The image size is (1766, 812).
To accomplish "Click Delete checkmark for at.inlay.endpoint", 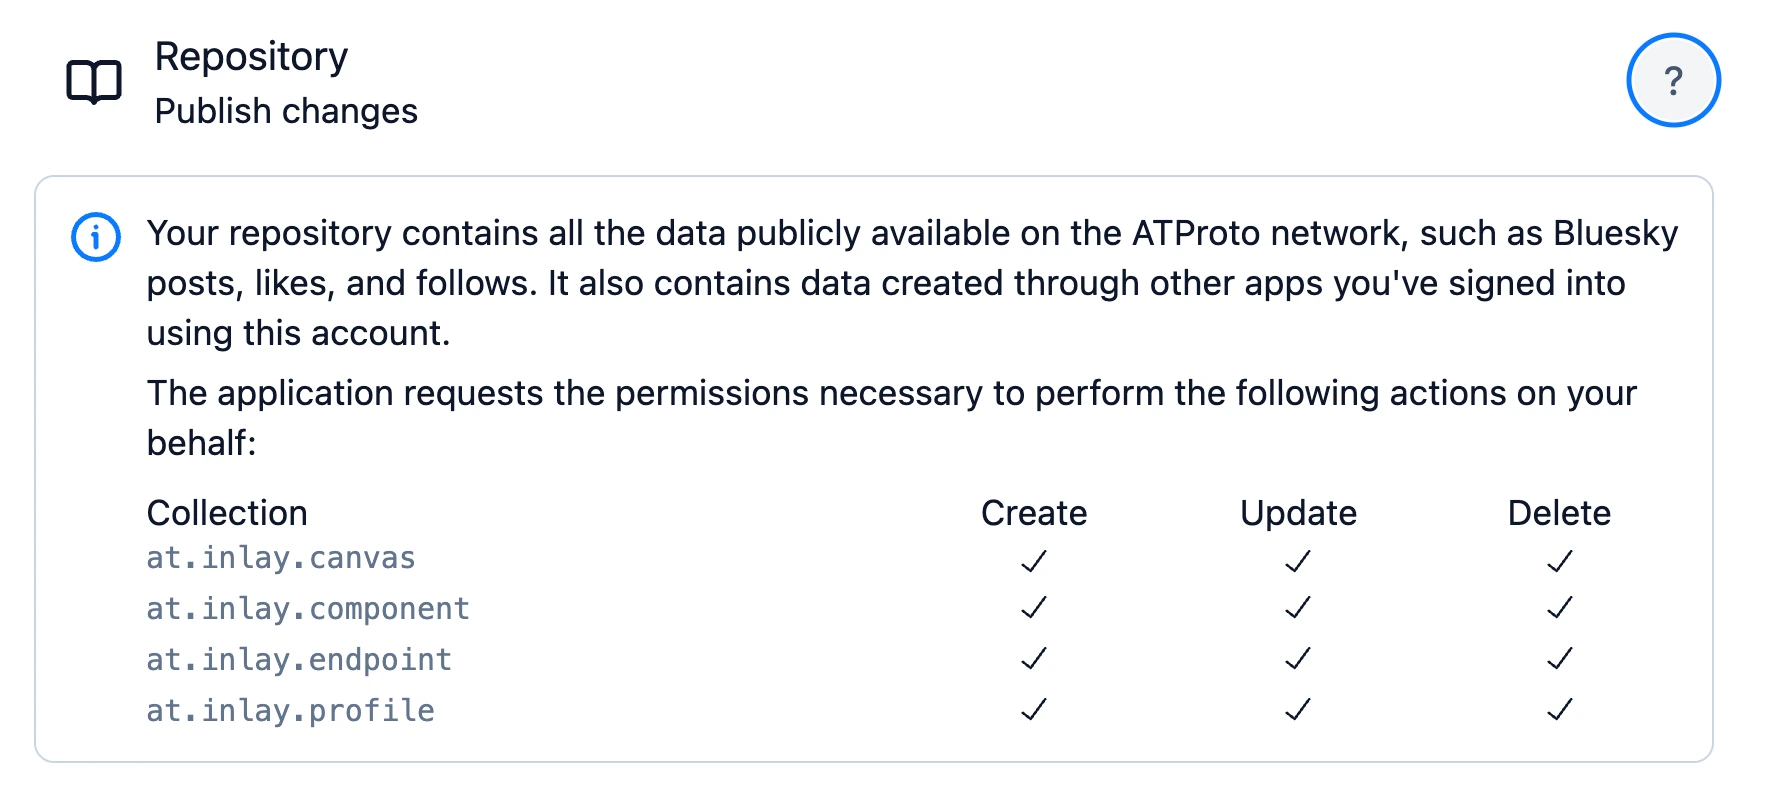I will (x=1559, y=659).
